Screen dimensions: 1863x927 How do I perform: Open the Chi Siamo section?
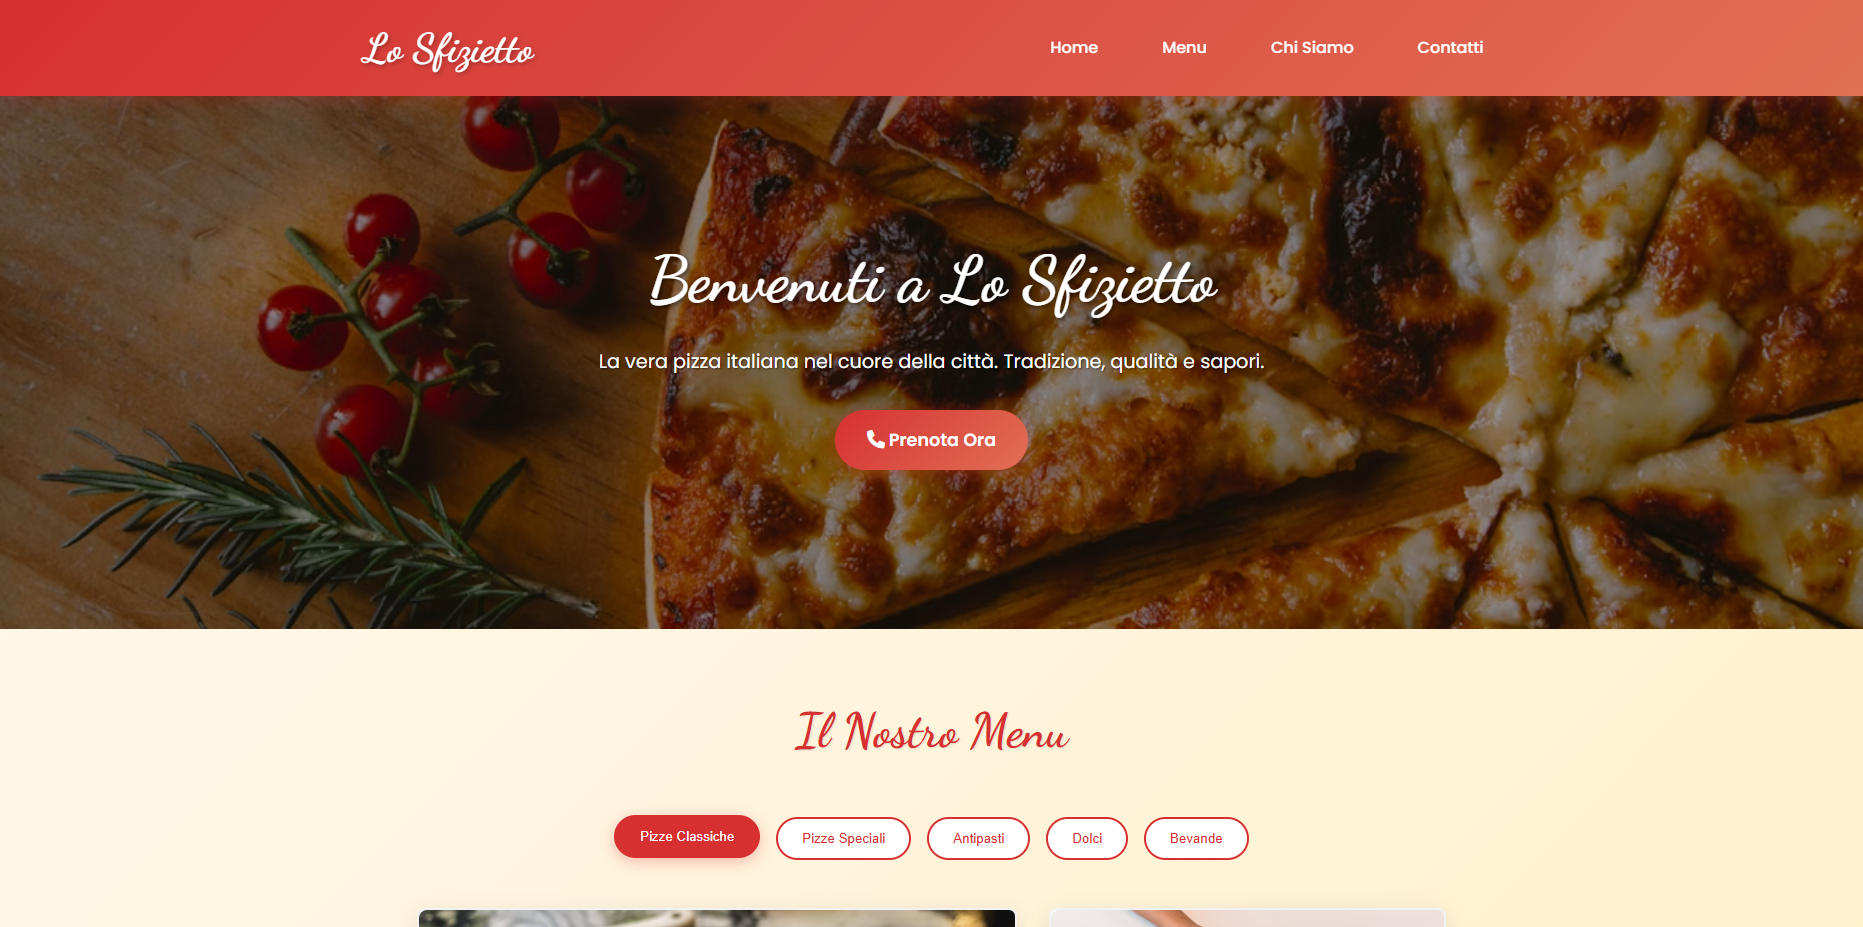[1312, 47]
